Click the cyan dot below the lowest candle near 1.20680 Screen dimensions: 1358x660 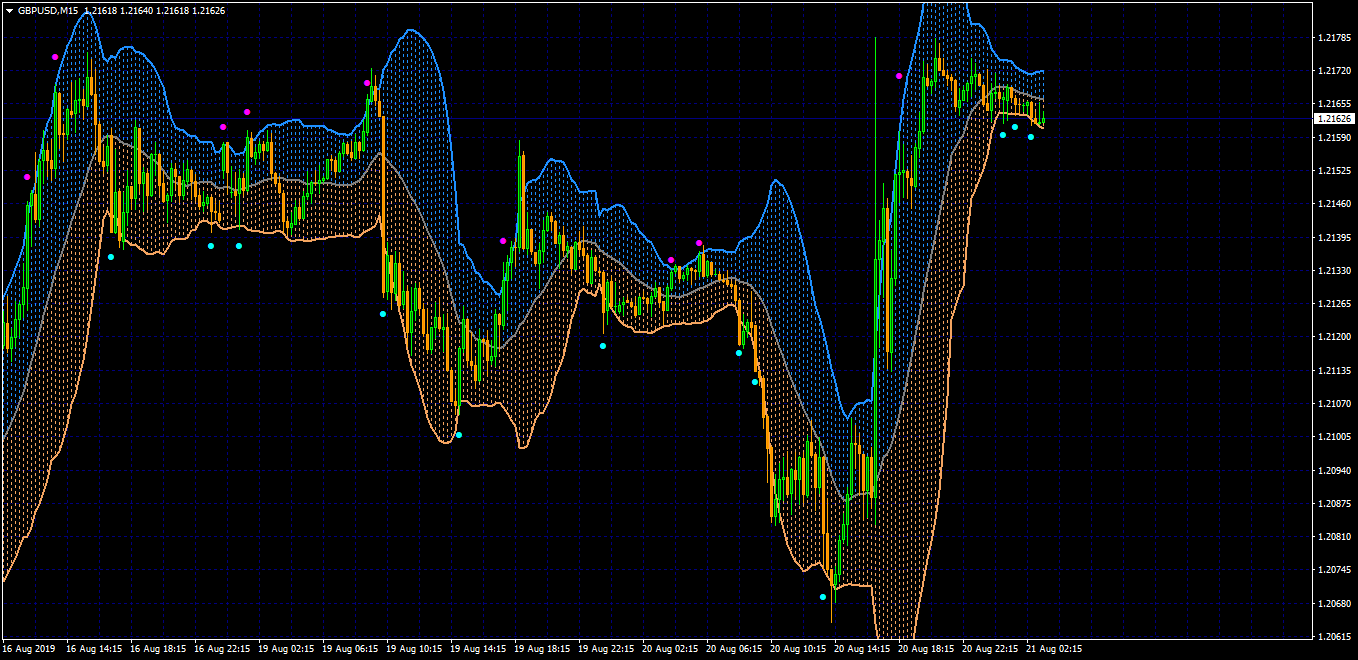coord(823,597)
